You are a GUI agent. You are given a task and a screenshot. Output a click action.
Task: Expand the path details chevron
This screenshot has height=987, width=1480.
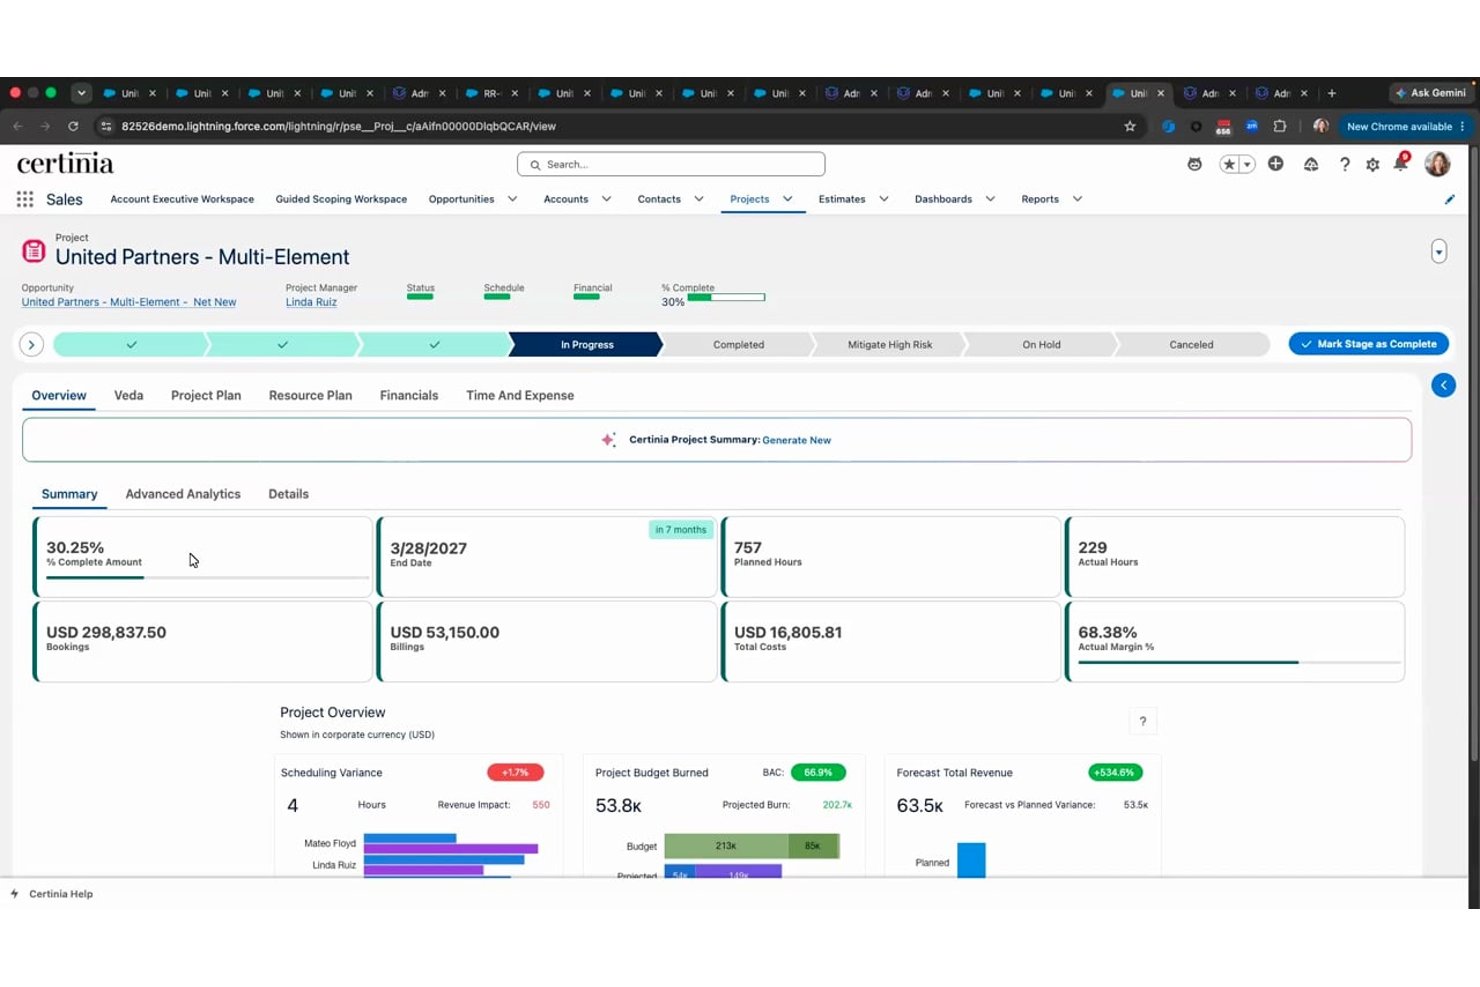pyautogui.click(x=31, y=344)
